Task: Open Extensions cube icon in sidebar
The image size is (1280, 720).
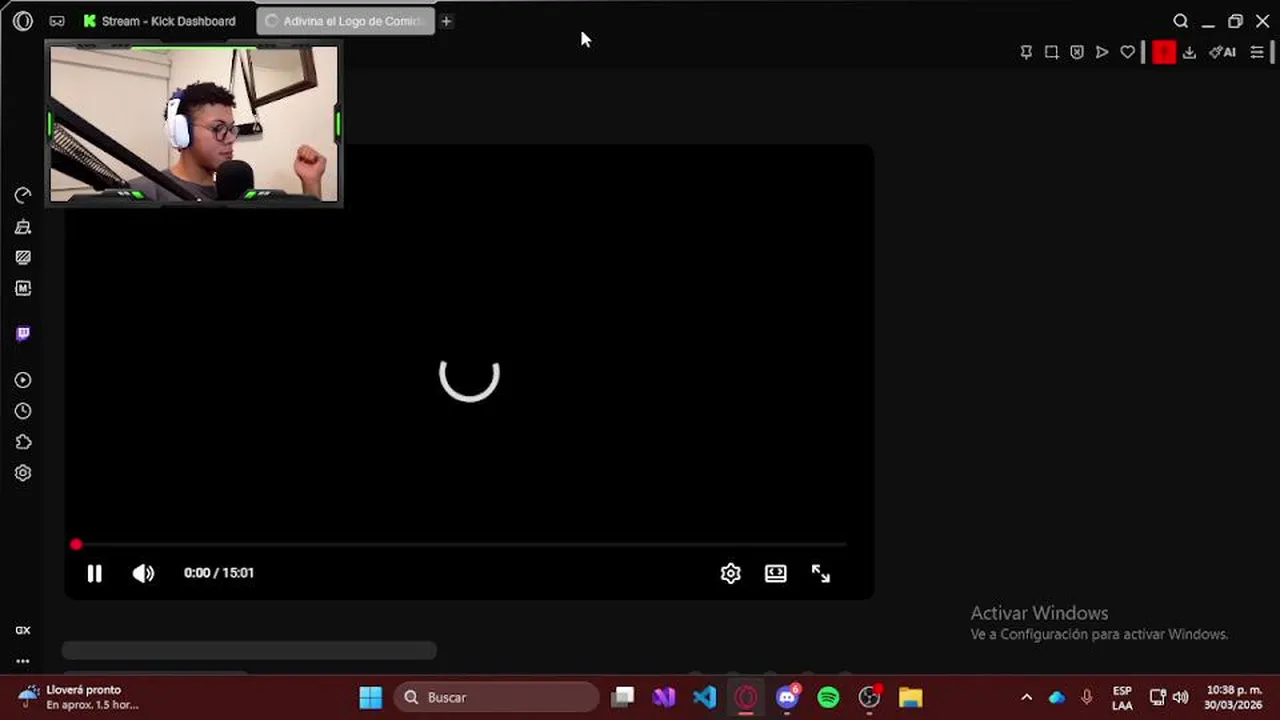Action: [x=23, y=442]
